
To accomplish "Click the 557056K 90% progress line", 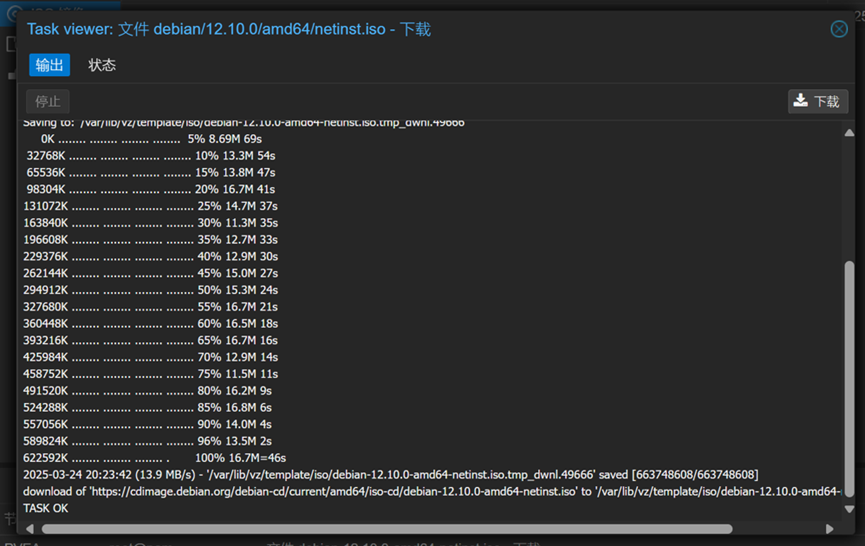I will tap(147, 424).
